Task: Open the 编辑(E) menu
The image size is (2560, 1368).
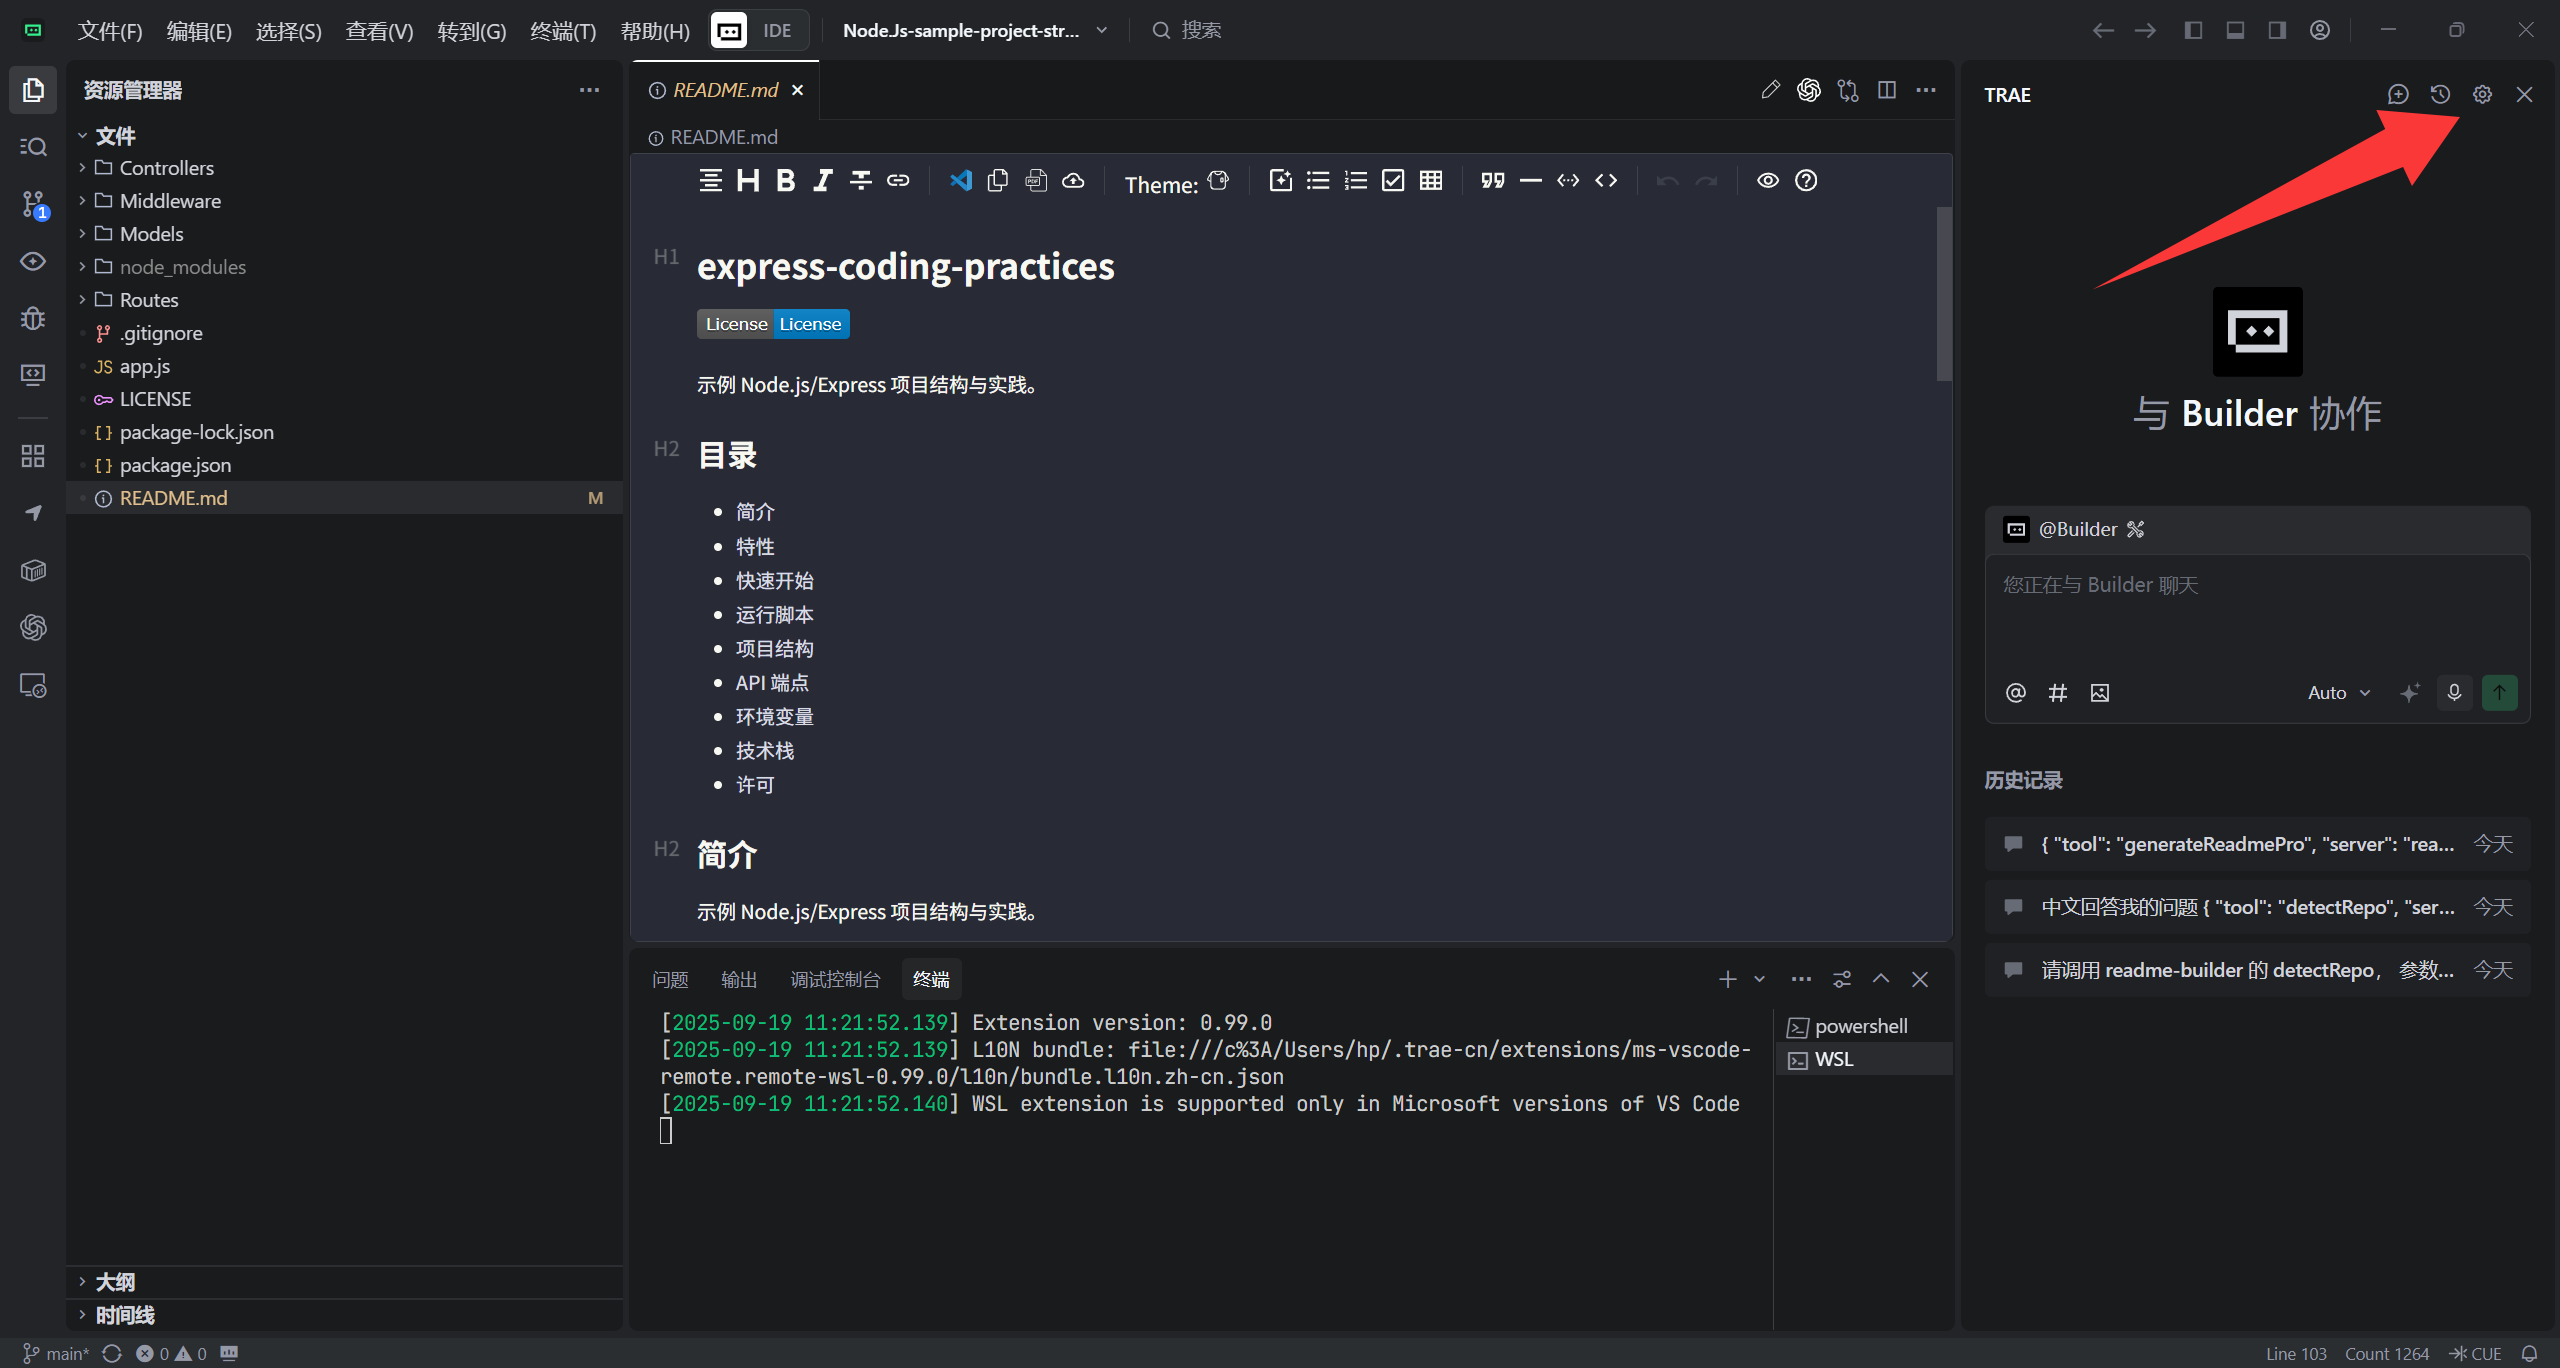Action: 199,31
